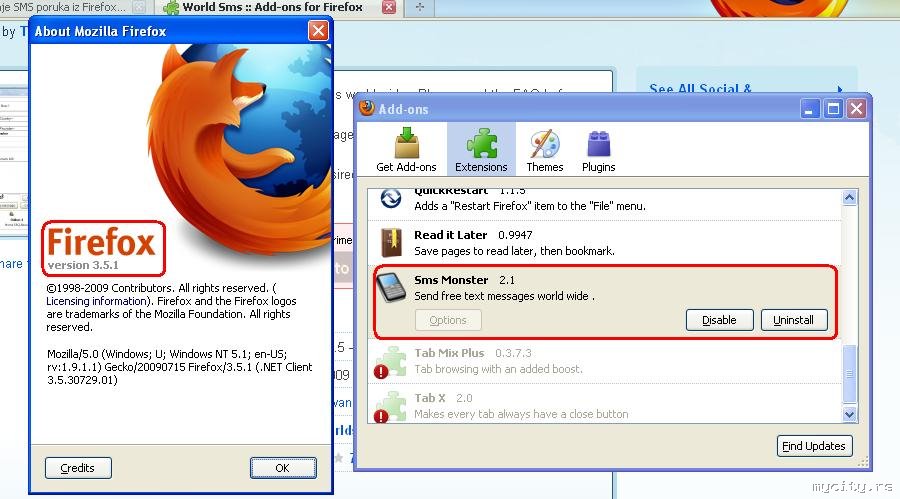Select the Sms Monster phone icon
This screenshot has height=499, width=900.
391,287
